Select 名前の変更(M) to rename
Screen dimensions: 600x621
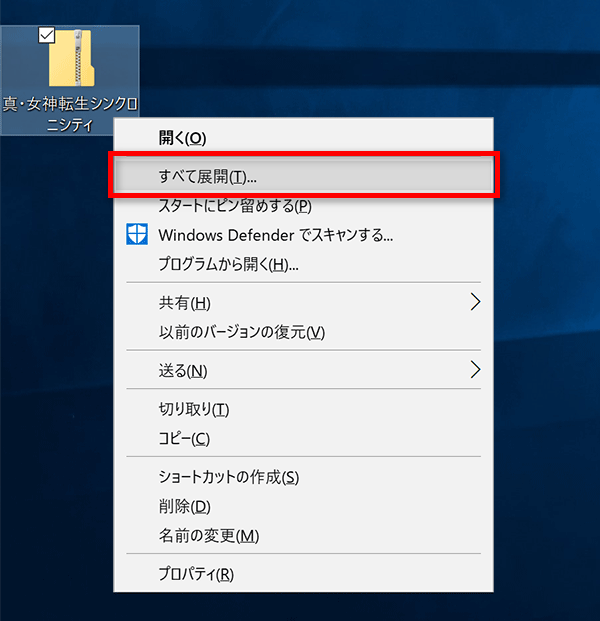(303, 535)
